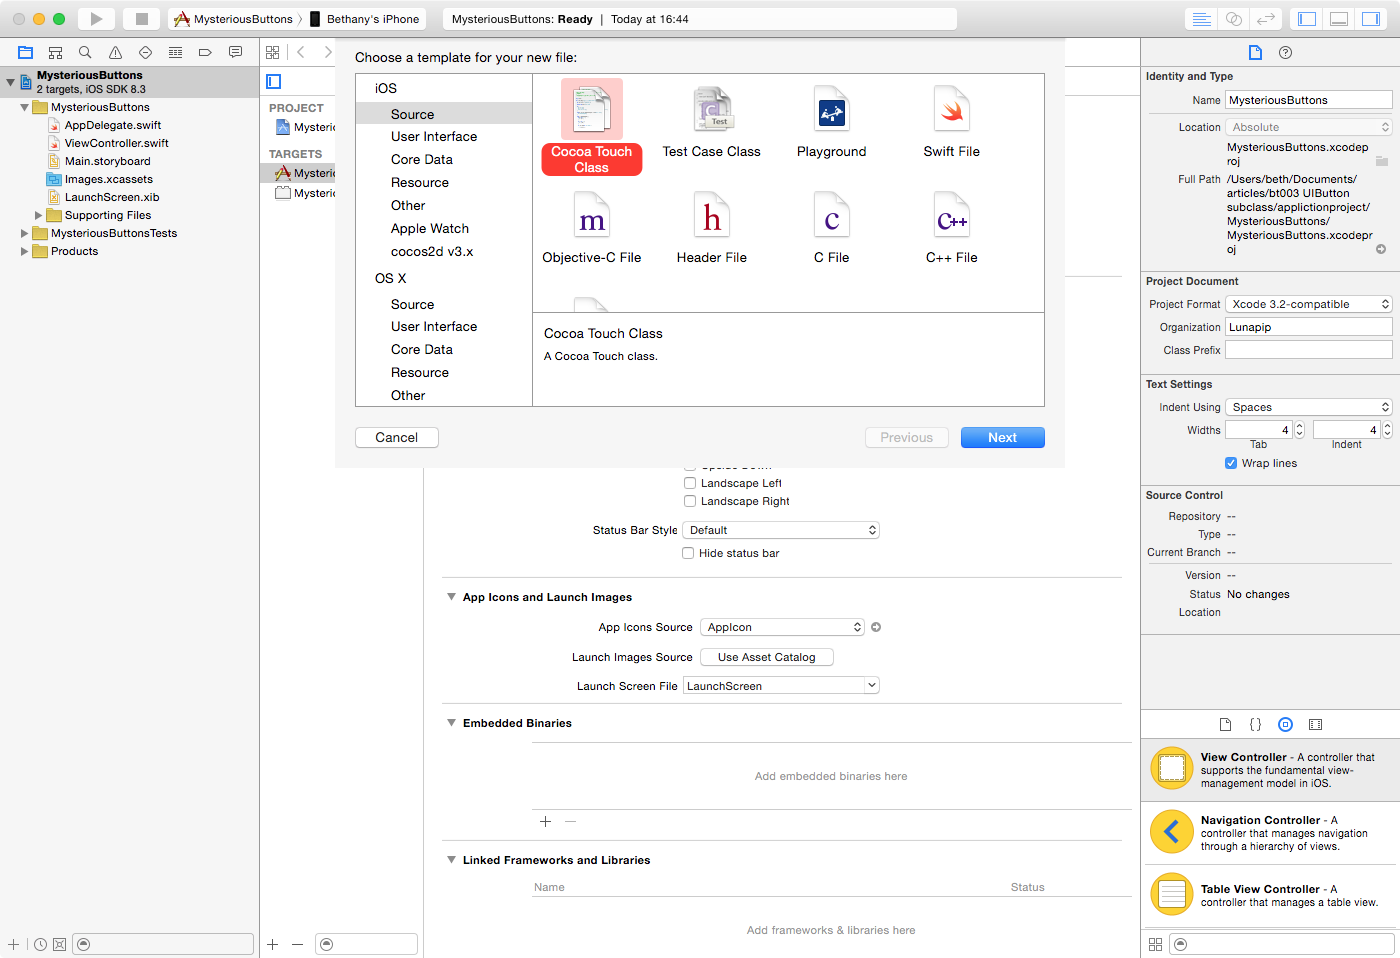Select OS X Resource category
Image resolution: width=1400 pixels, height=958 pixels.
(444, 373)
